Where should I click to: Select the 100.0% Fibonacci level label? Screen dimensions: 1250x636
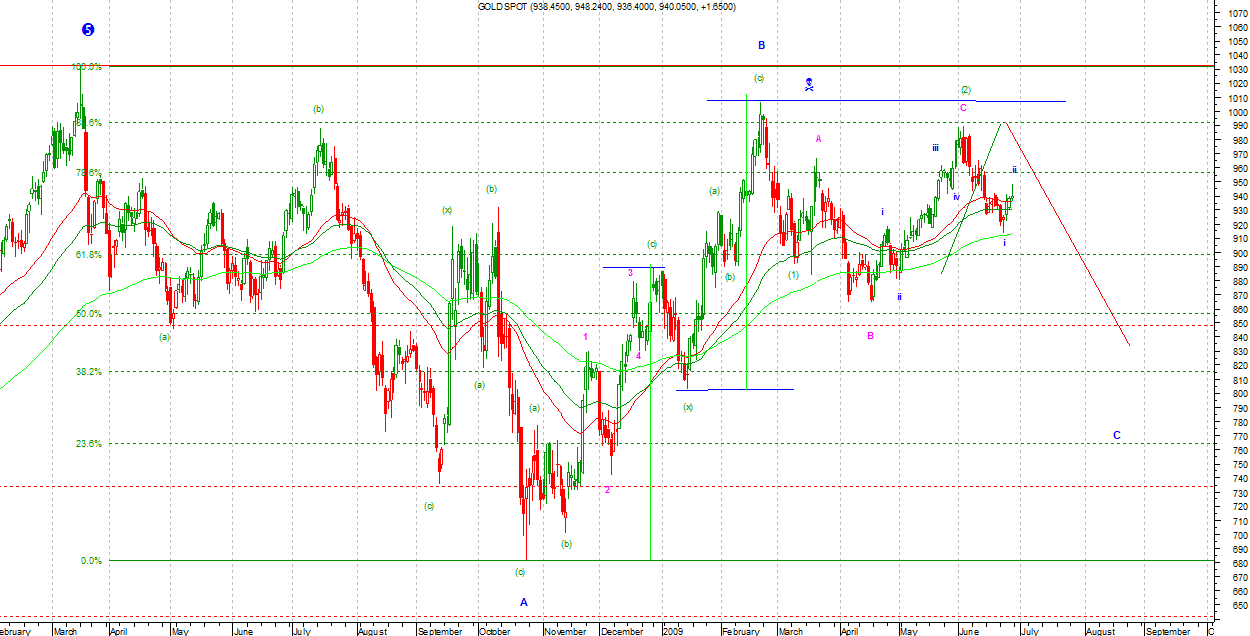[x=87, y=67]
